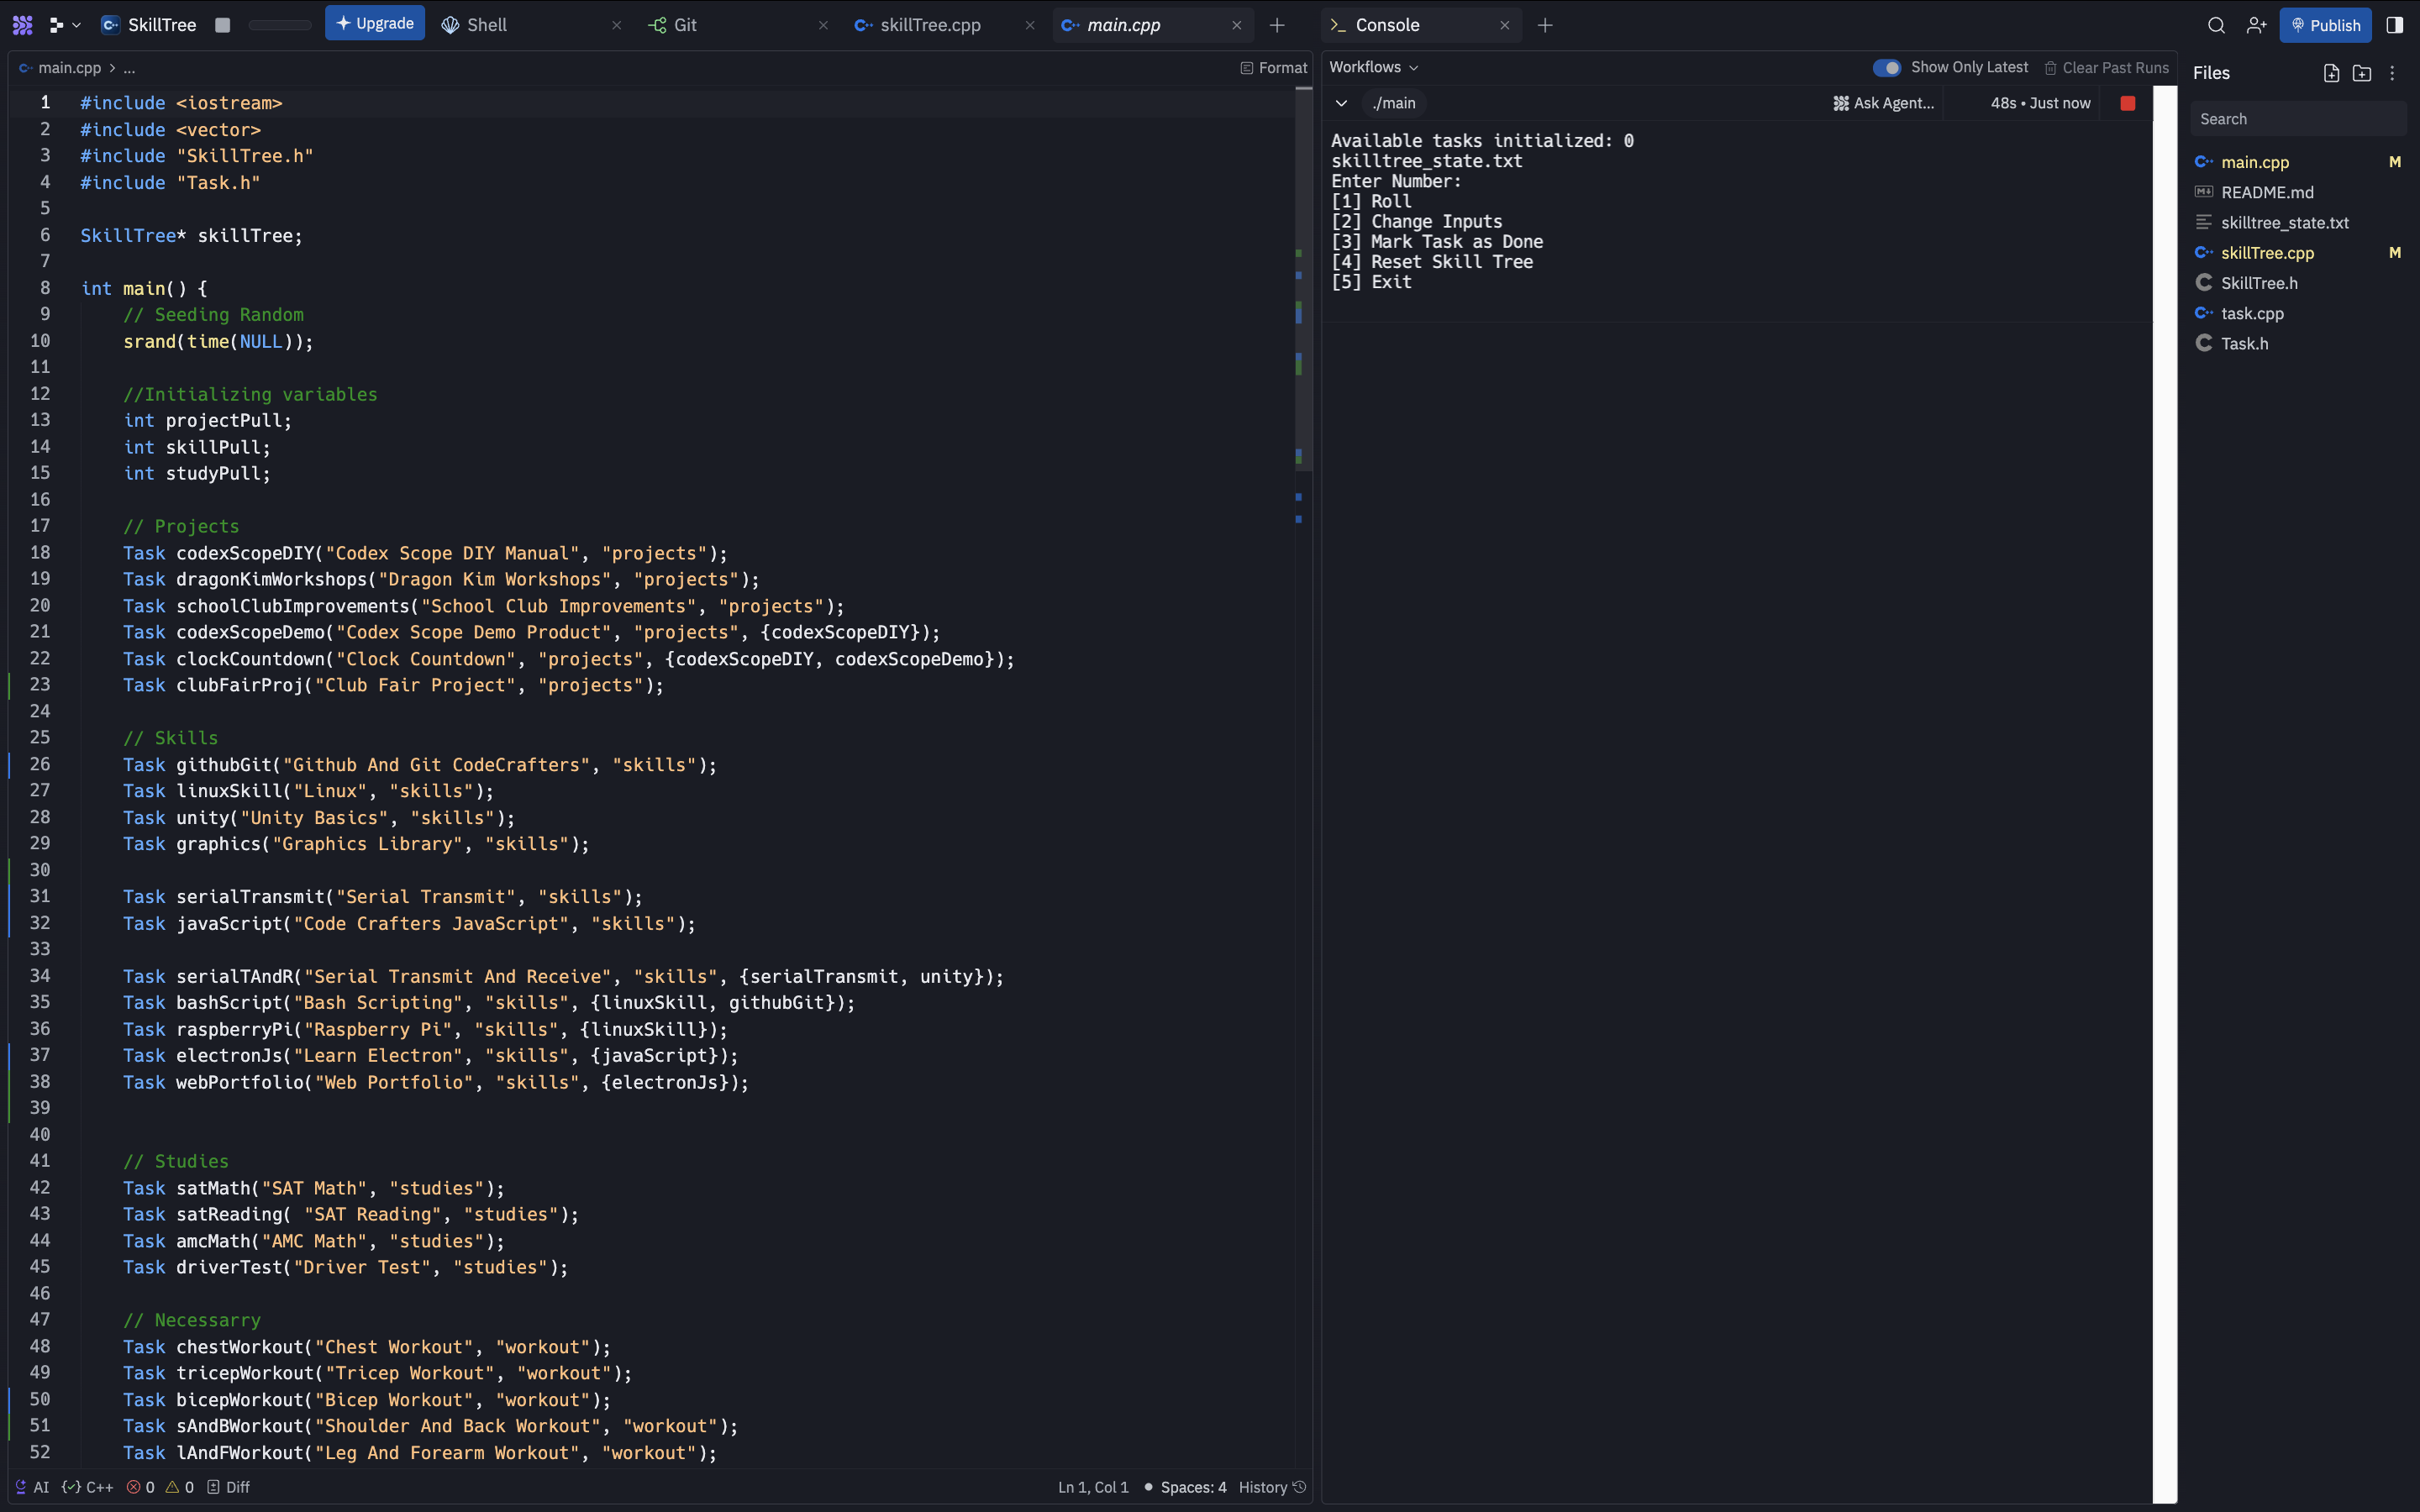Switch to the Shell tab
The height and width of the screenshot is (1512, 2420).
(x=487, y=25)
